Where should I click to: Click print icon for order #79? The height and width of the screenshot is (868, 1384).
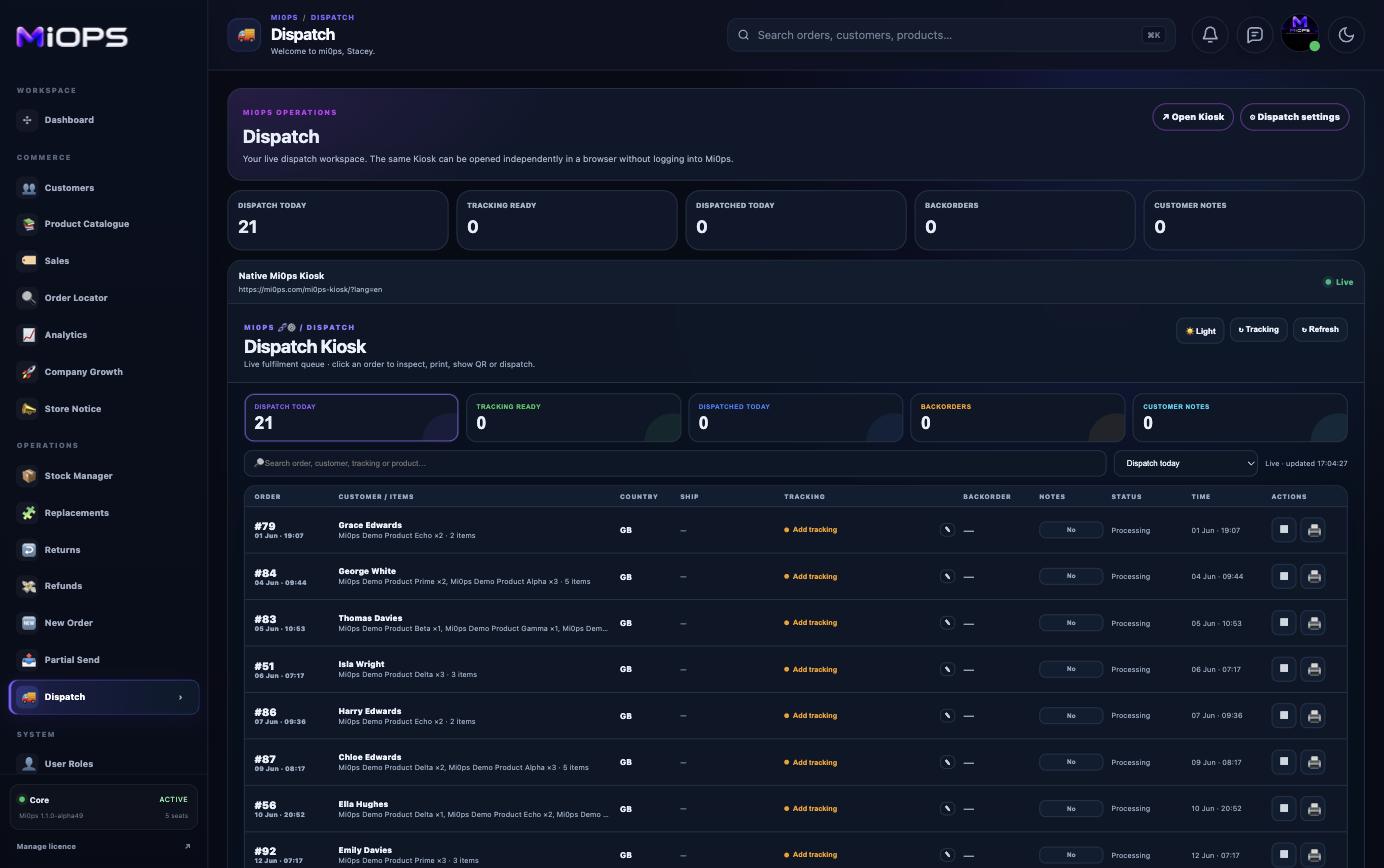[1314, 530]
